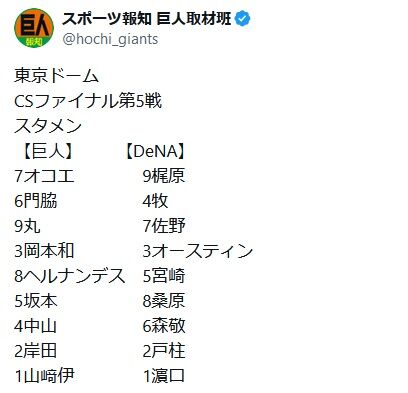Select the 3岡本和 lineup entry
Image resolution: width=408 pixels, height=393 pixels.
[44, 251]
